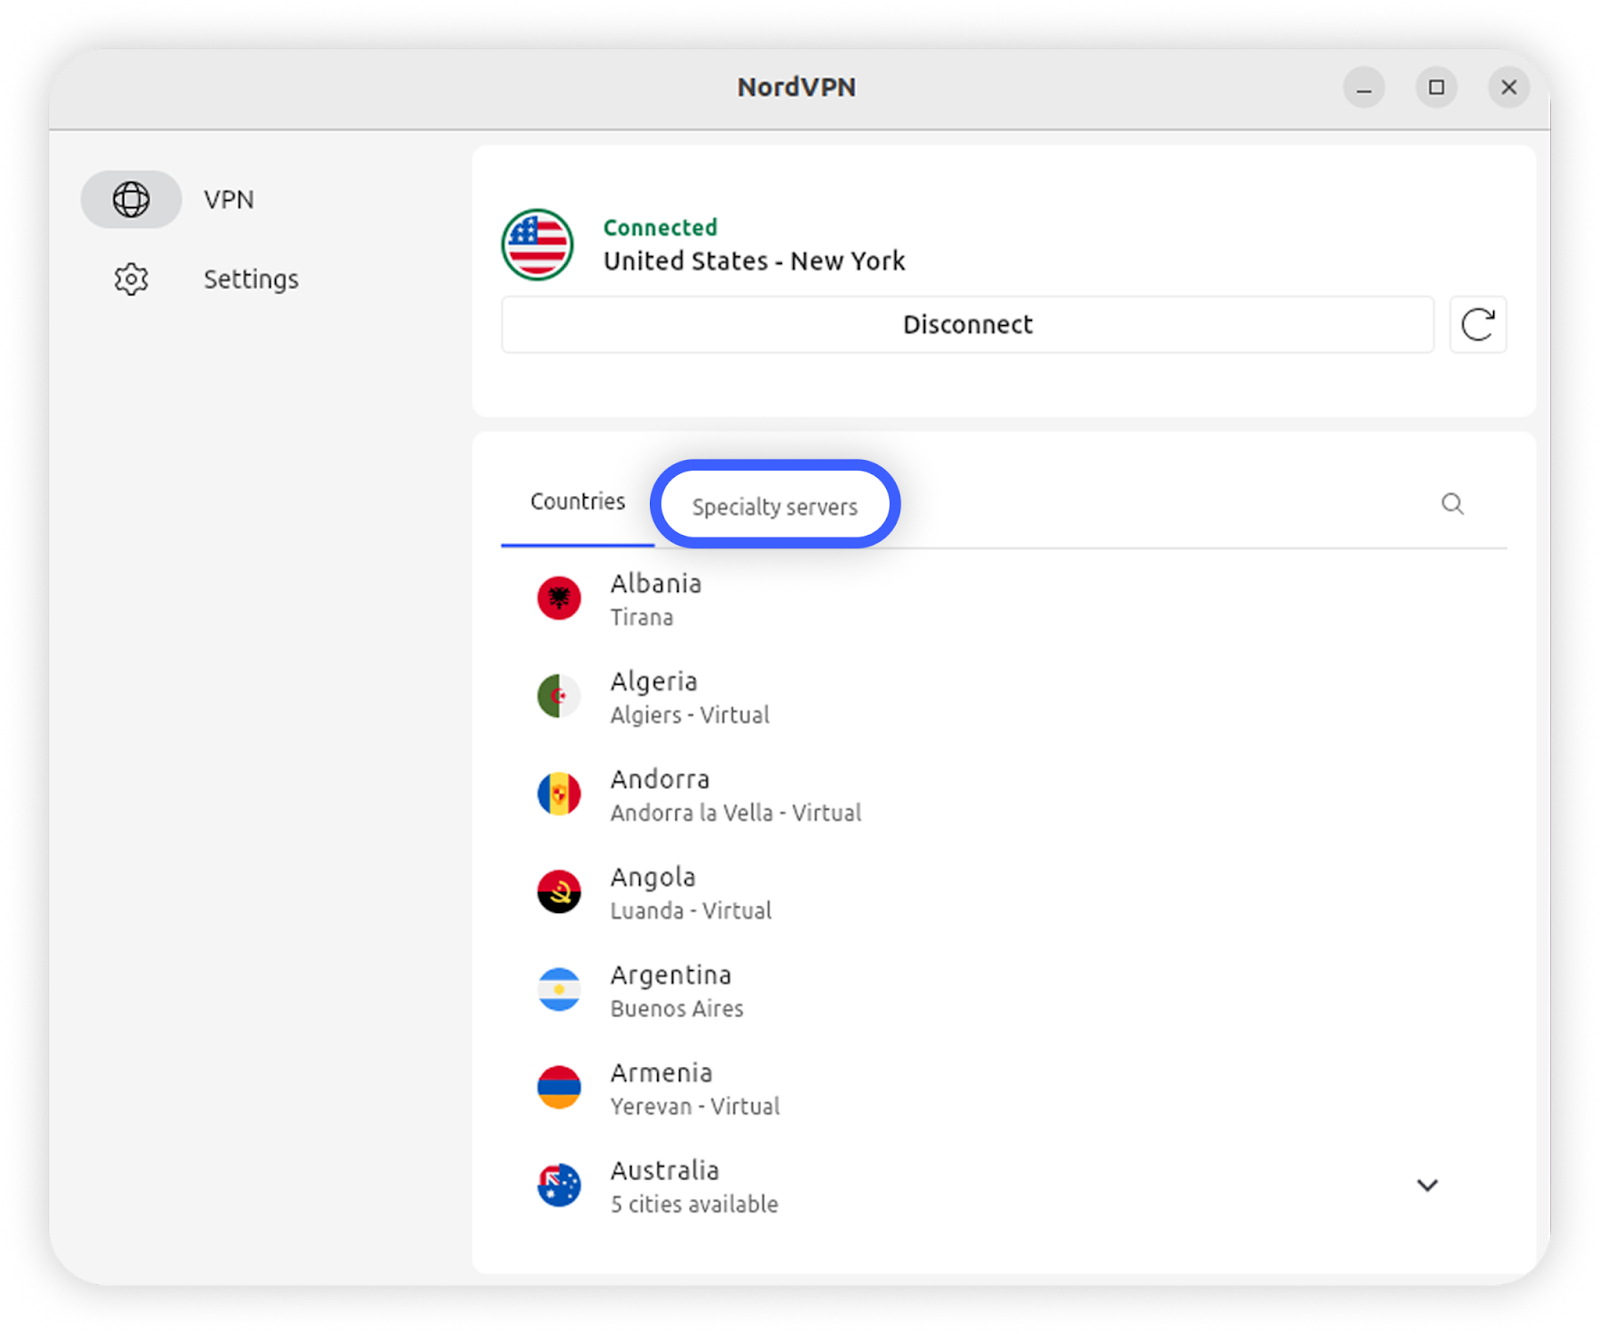Viewport: 1600px width, 1334px height.
Task: Open Settings via the gear icon
Action: 131,279
